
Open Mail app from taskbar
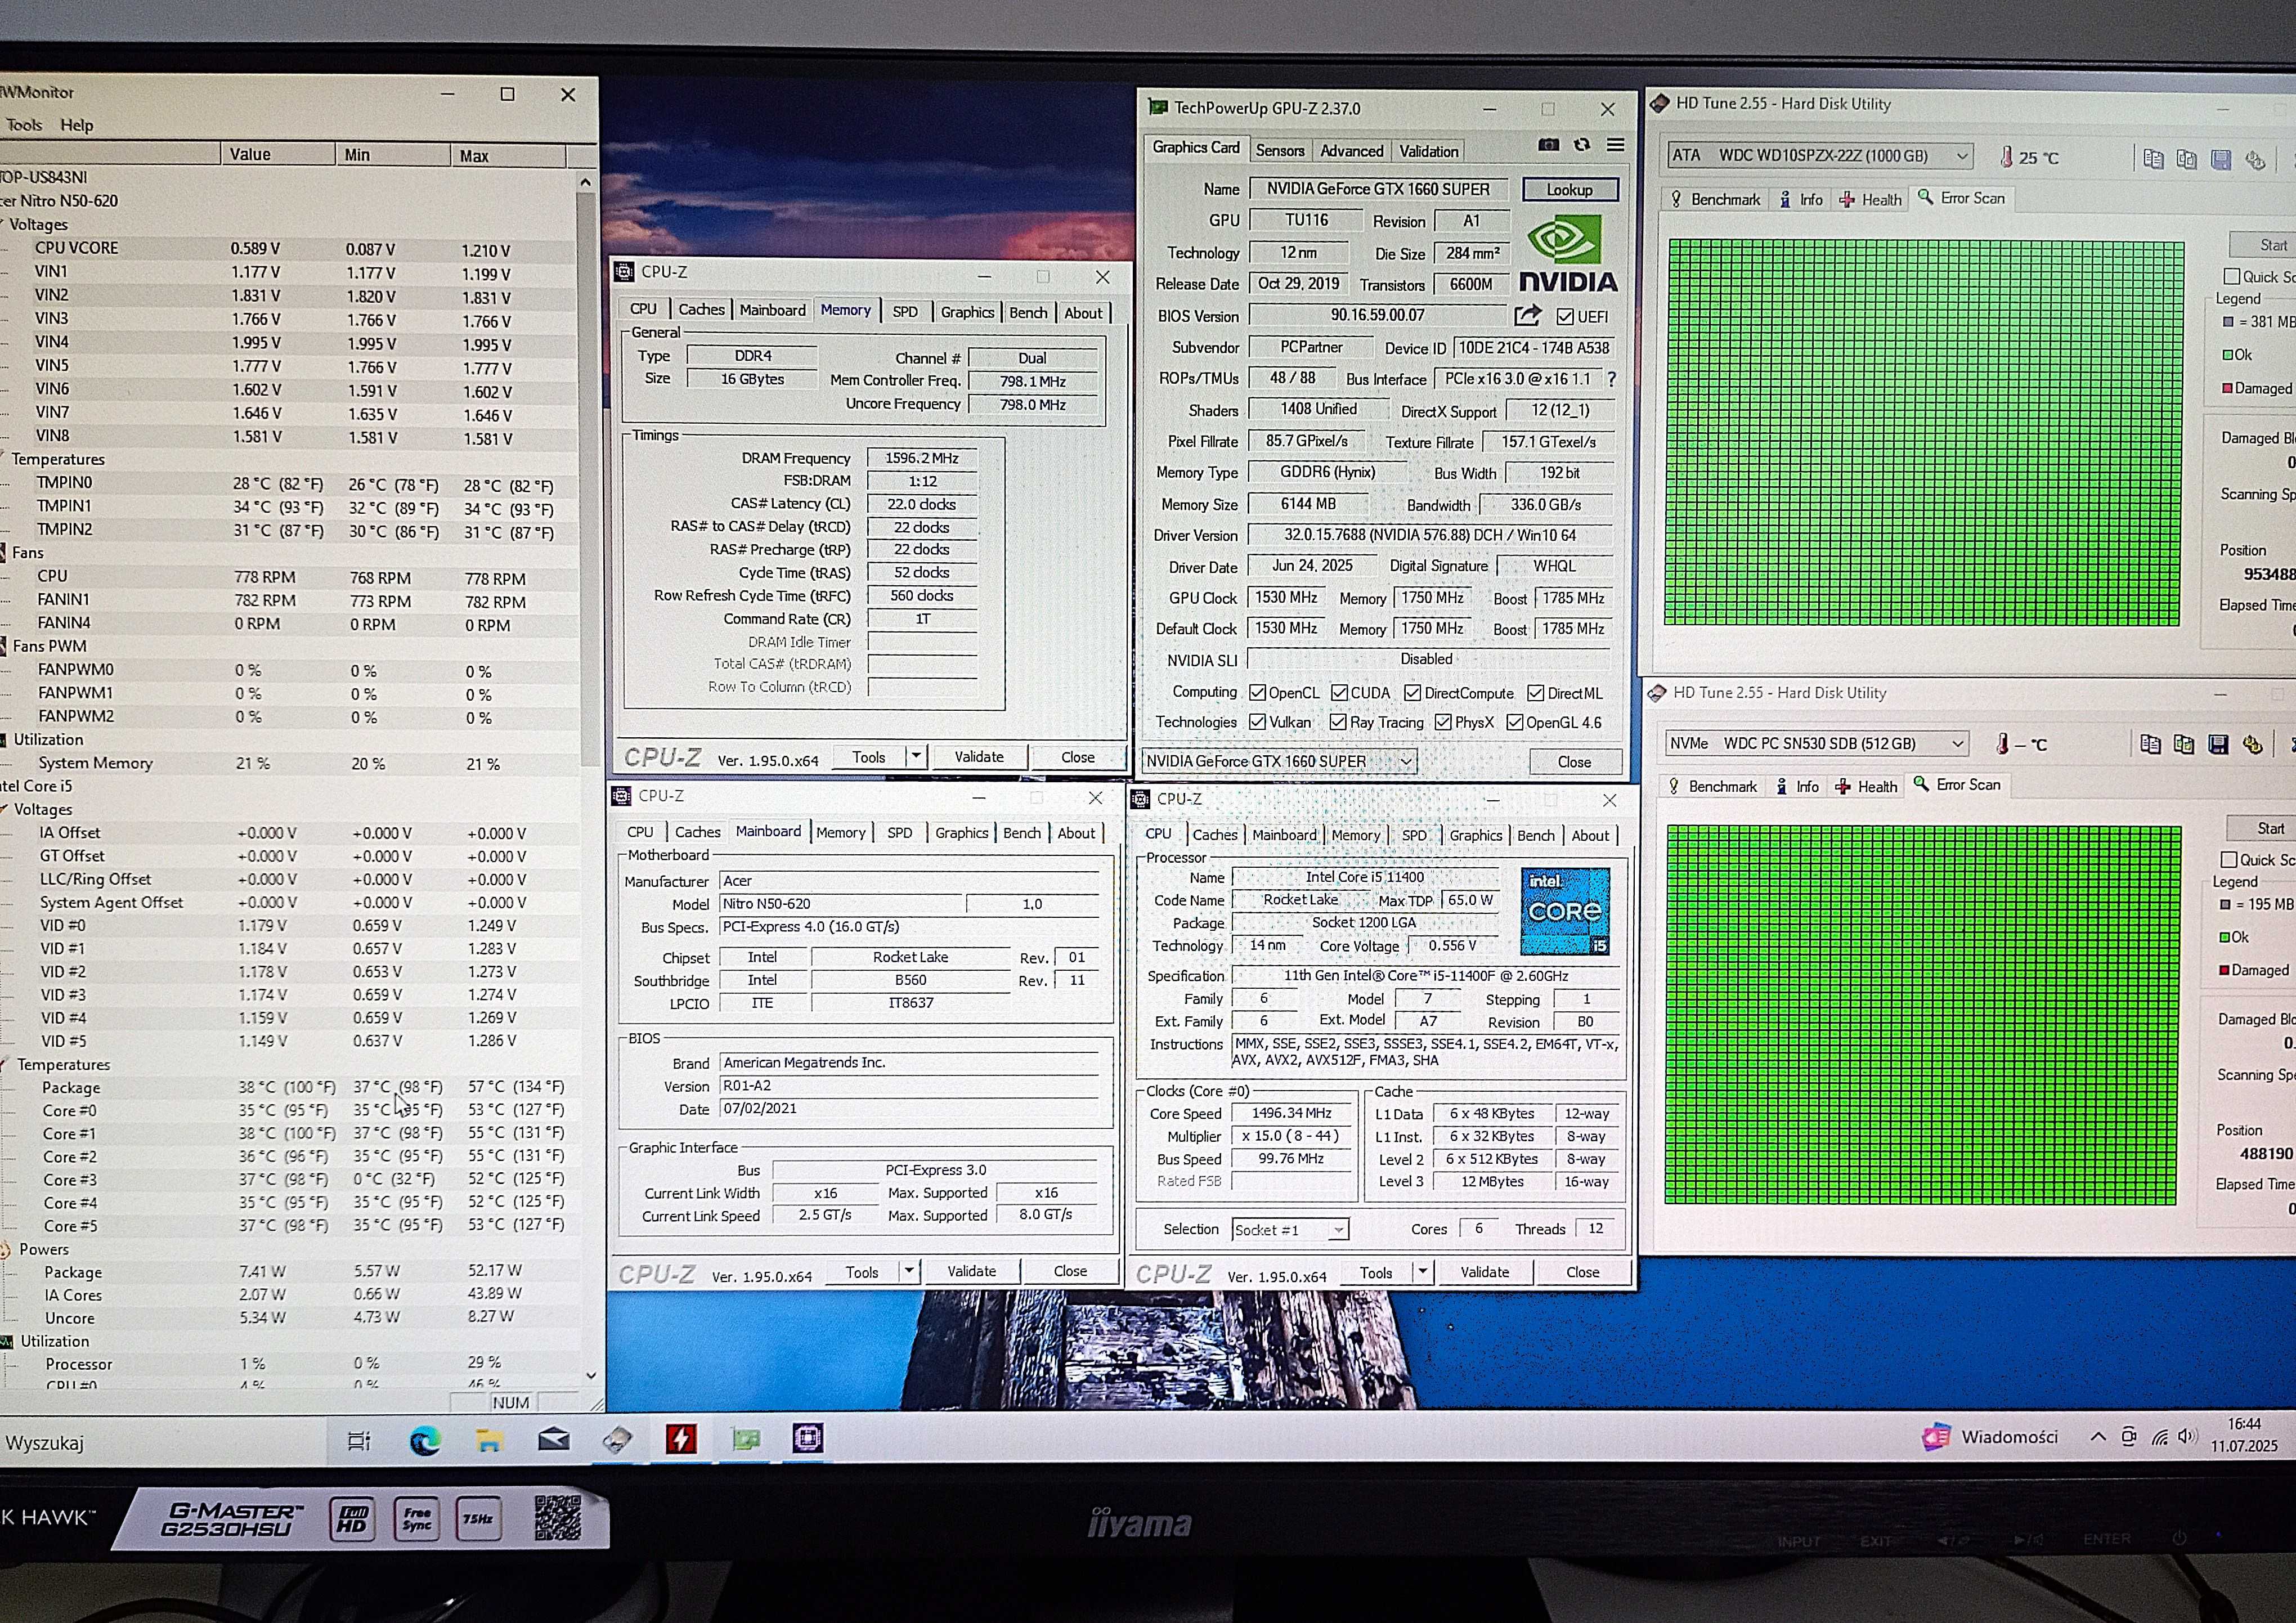tap(553, 1439)
